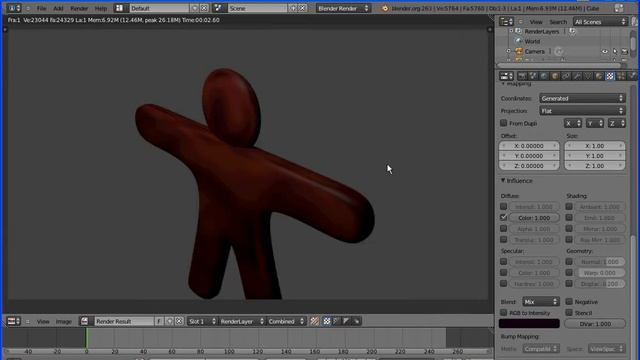Toggle Camera selectability cursor icon
The image size is (640, 360).
[615, 52]
